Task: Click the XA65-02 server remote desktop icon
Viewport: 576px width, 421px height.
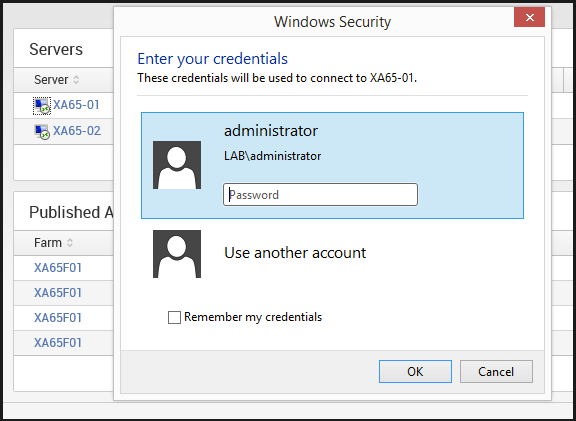Action: pos(42,132)
